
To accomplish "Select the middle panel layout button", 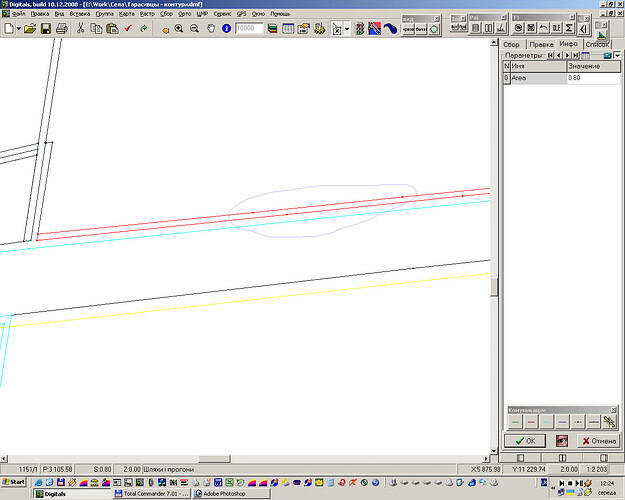I will [x=562, y=458].
